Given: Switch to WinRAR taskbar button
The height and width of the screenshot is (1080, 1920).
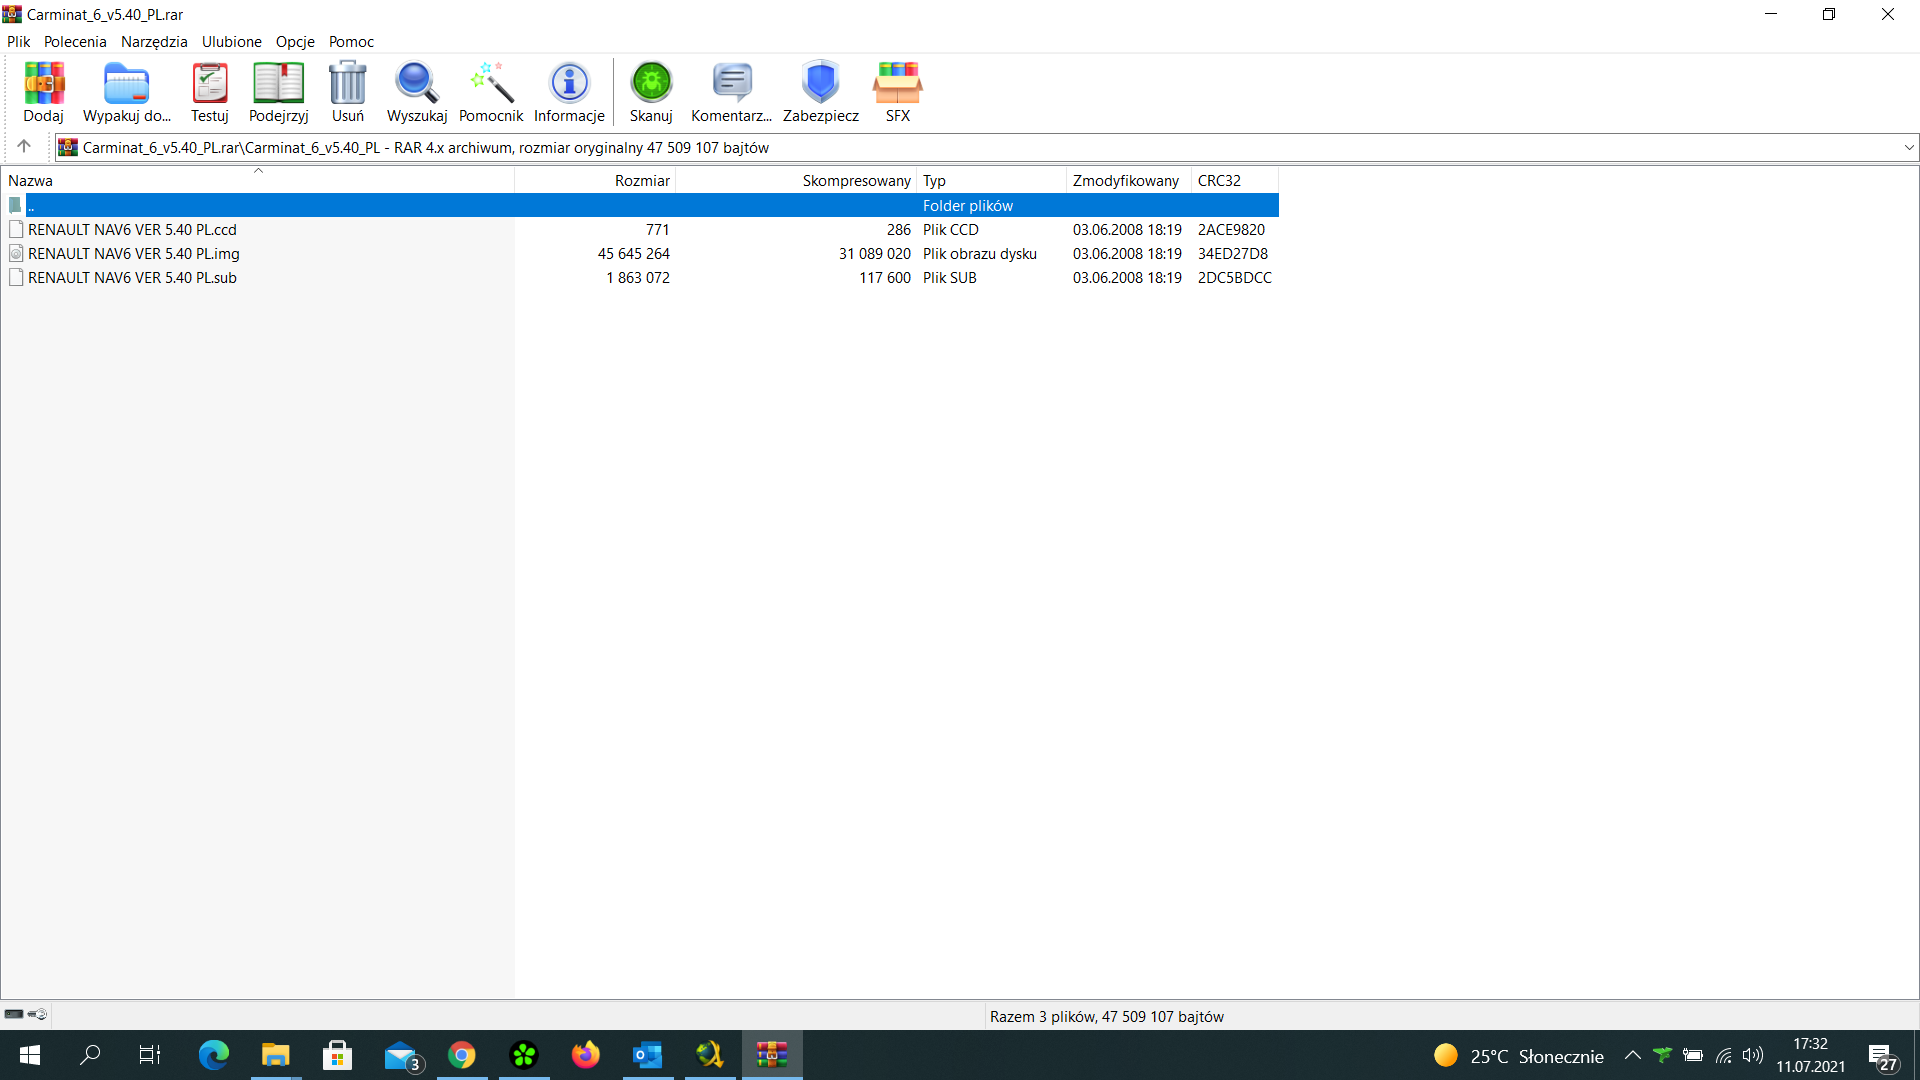Looking at the screenshot, I should 772,1055.
